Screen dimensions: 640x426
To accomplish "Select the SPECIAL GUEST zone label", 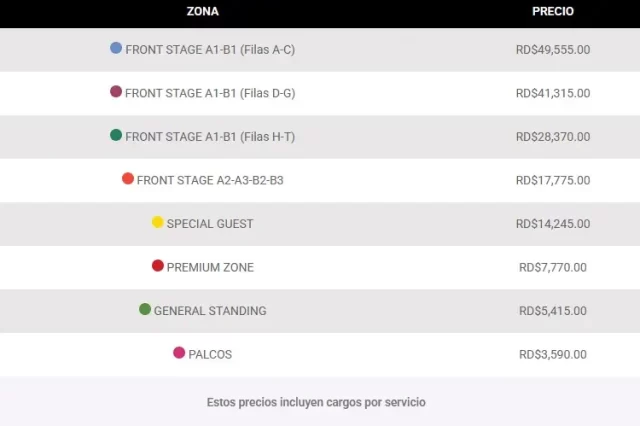I will point(210,224).
